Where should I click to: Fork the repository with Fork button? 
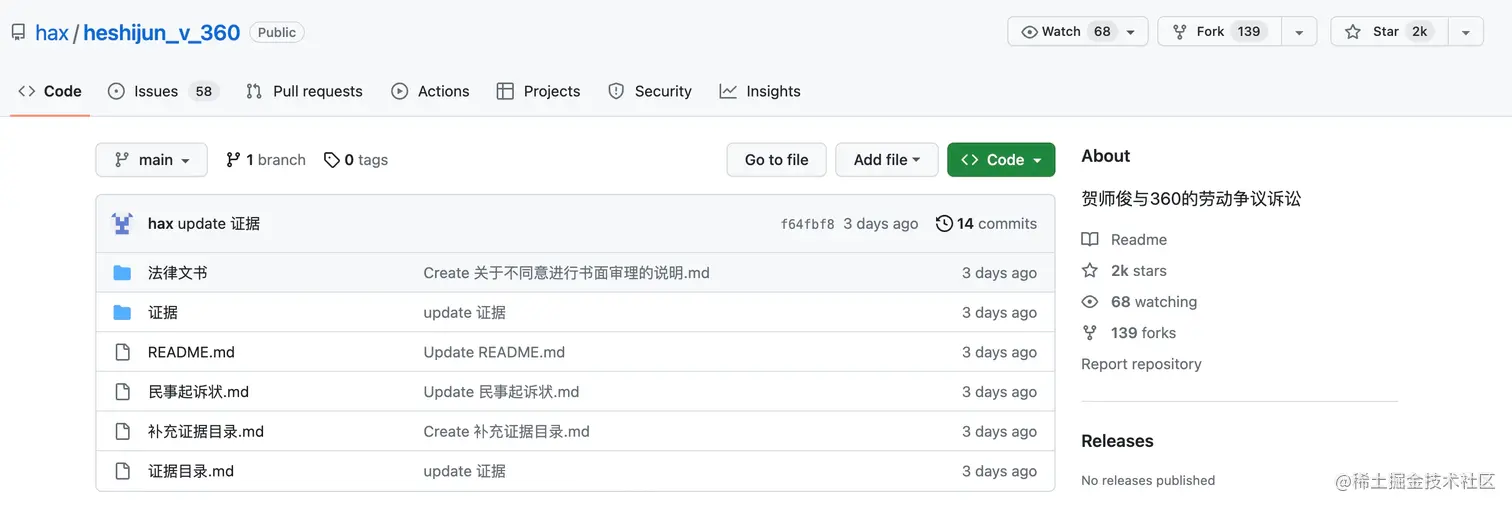coord(1219,31)
